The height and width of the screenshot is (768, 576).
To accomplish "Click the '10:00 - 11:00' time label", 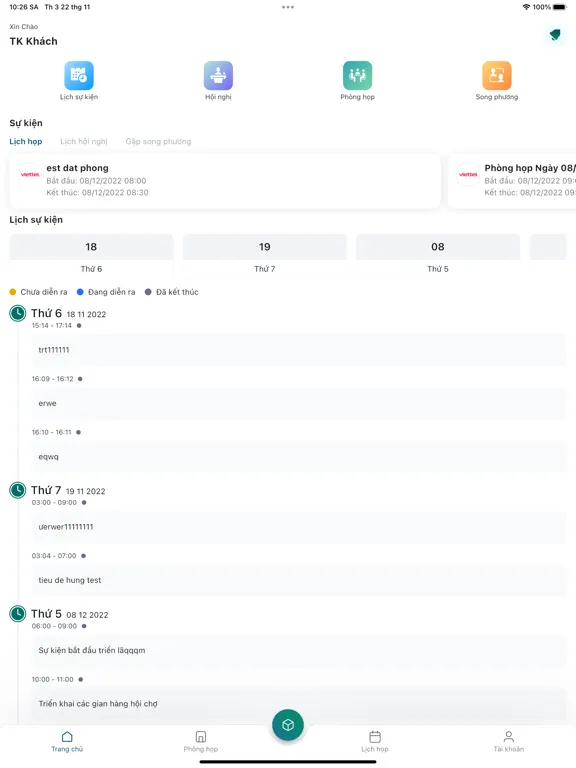I will pos(52,679).
